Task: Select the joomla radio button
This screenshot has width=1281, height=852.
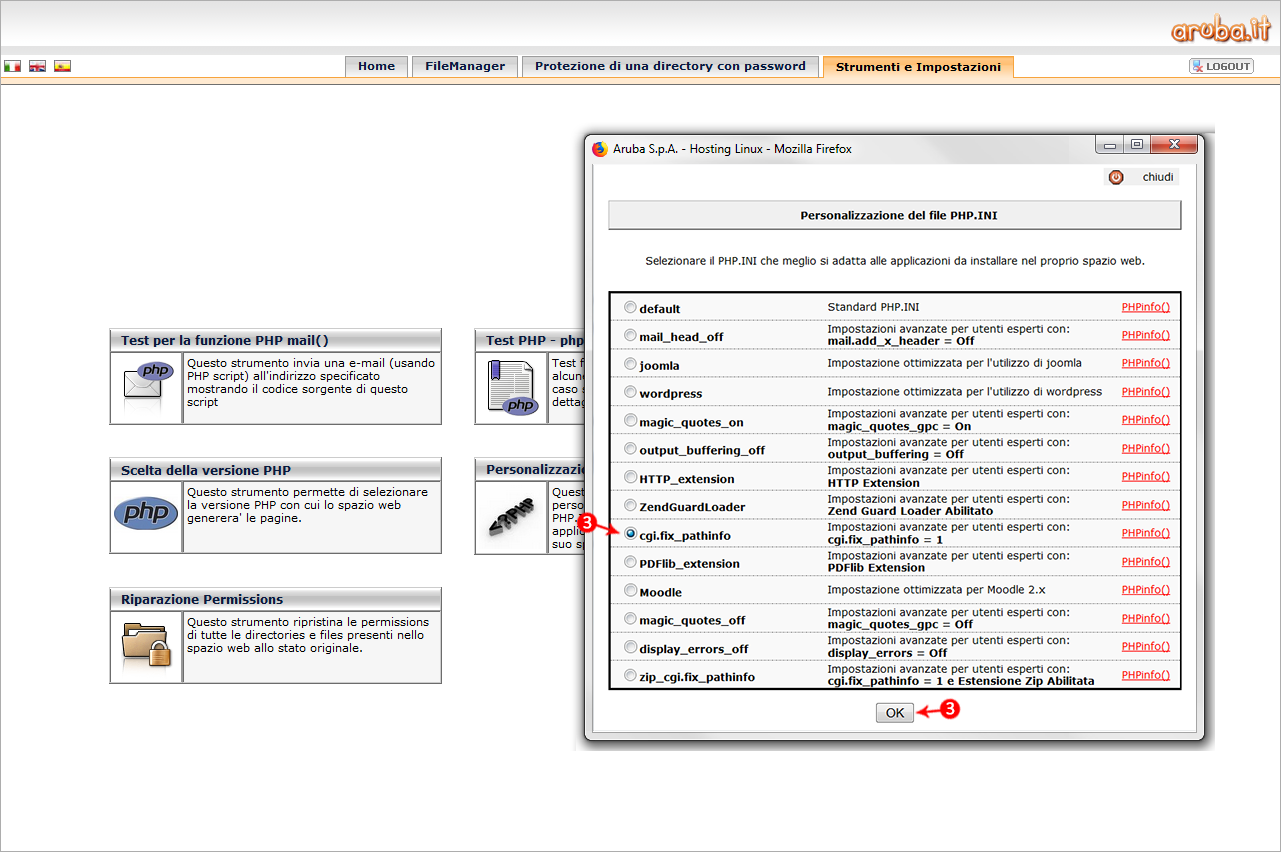Action: click(630, 364)
